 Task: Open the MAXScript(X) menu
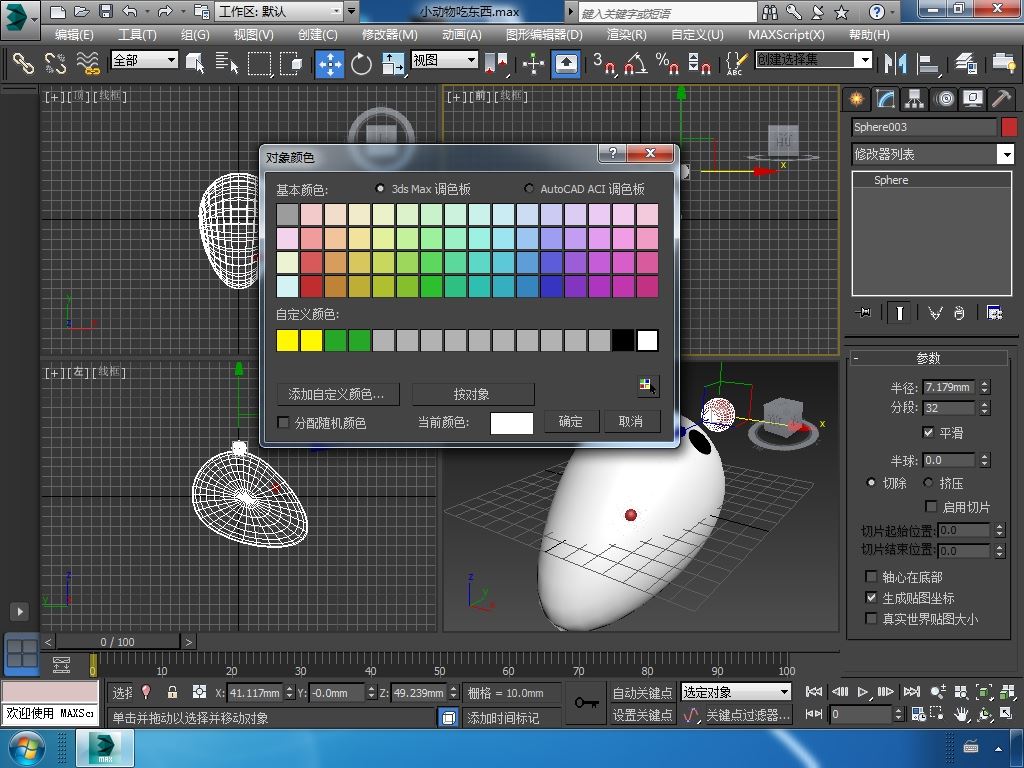[x=786, y=35]
